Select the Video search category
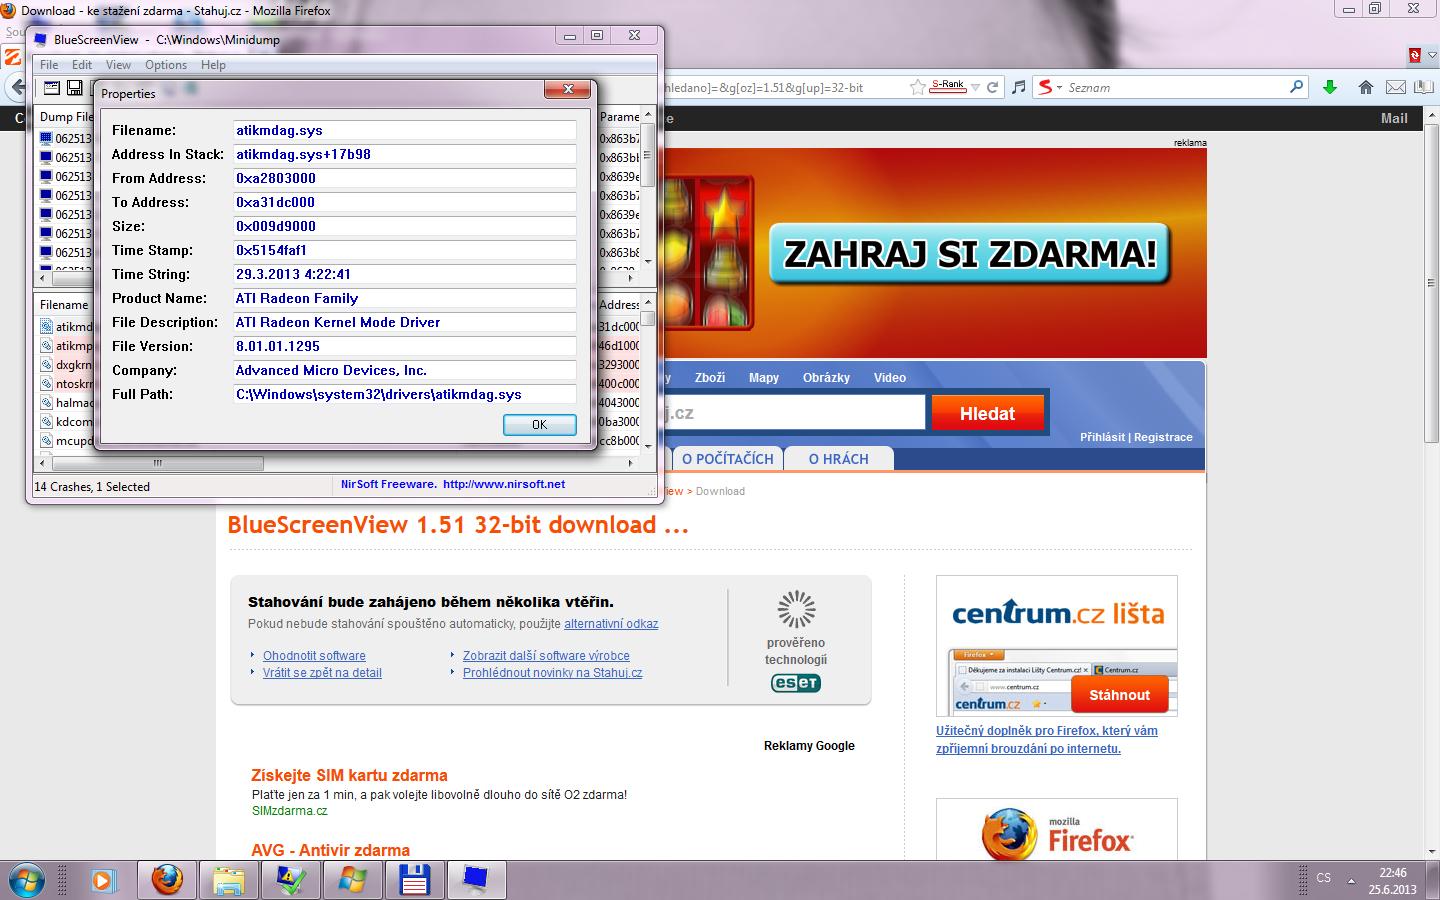Screen dimensions: 1440x900 (890, 378)
